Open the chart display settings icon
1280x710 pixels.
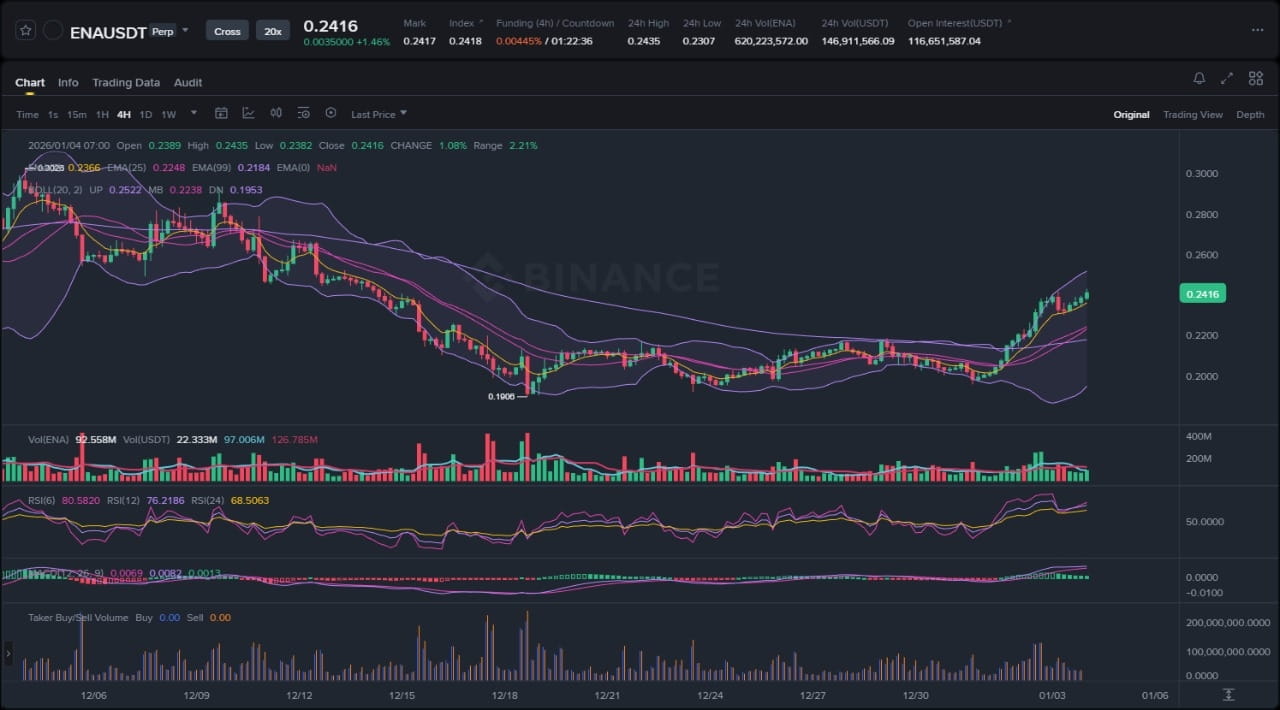303,114
